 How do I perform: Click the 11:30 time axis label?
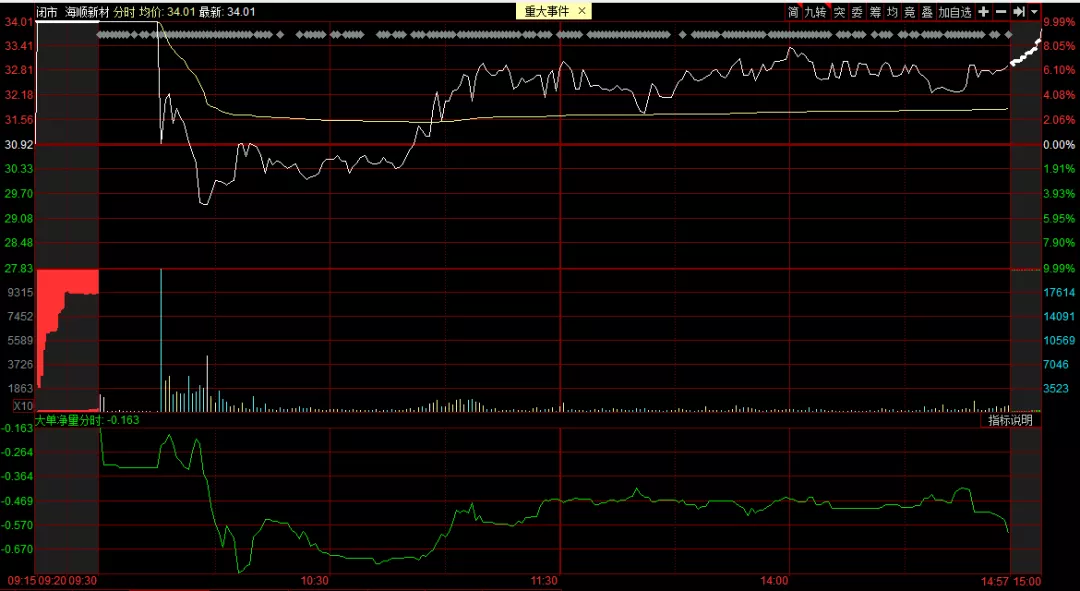pyautogui.click(x=545, y=581)
